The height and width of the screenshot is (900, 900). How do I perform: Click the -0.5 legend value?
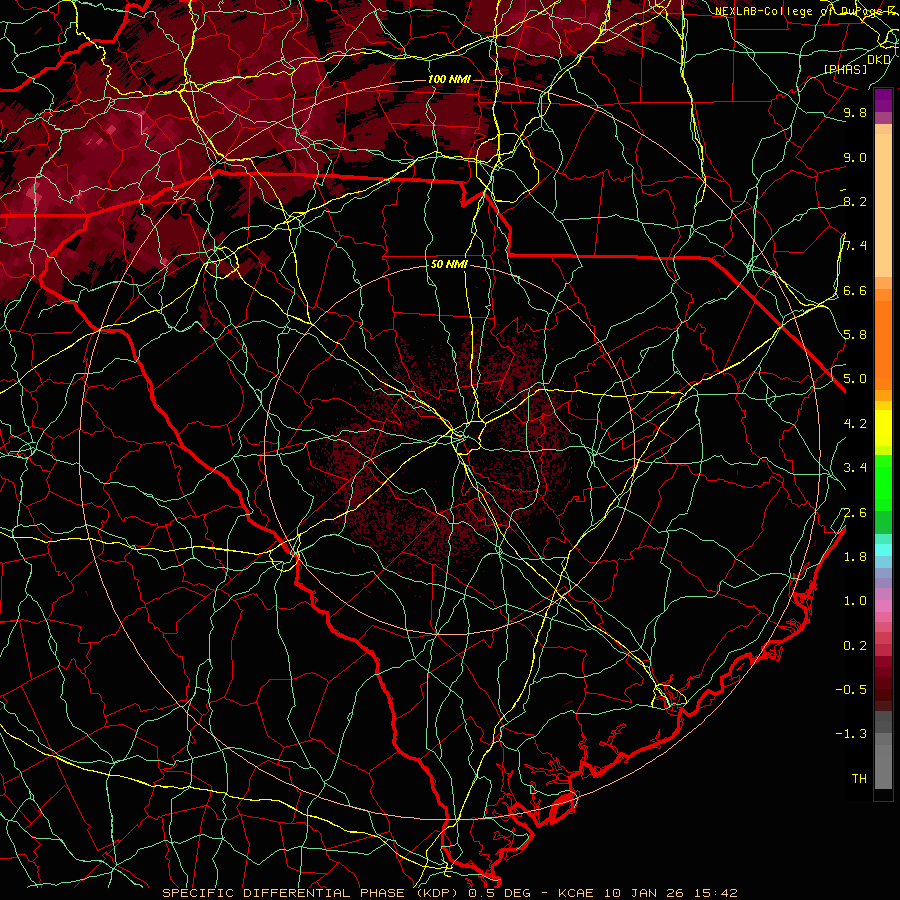(851, 689)
